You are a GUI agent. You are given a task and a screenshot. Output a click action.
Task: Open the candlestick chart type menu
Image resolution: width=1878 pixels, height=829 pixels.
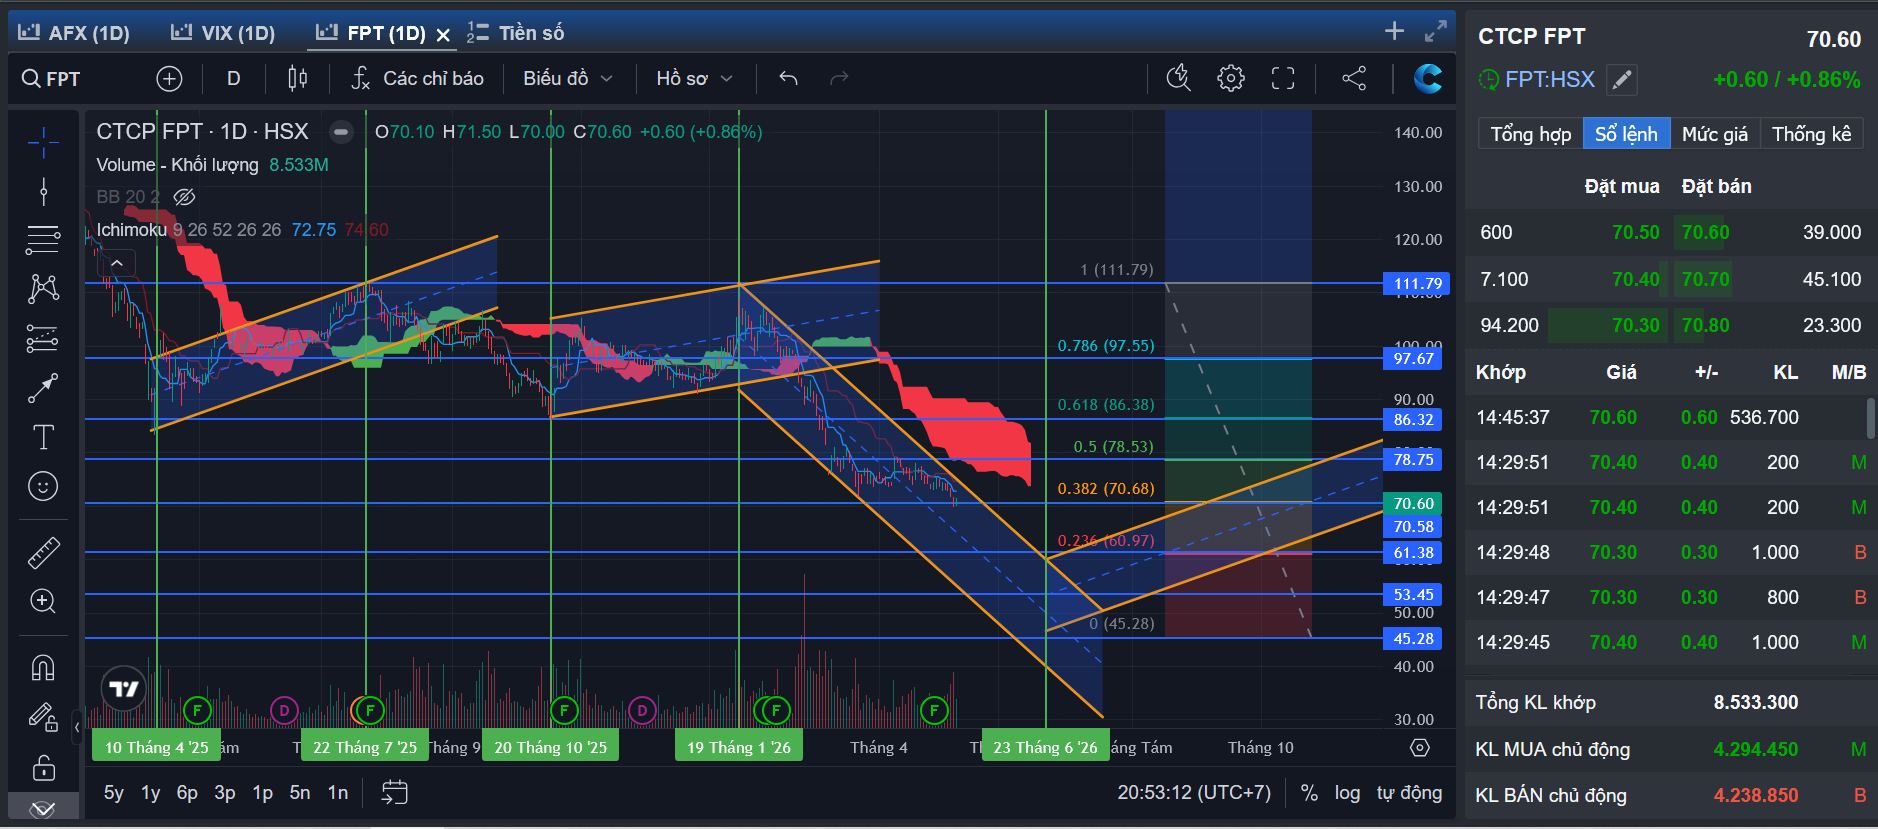coord(298,79)
